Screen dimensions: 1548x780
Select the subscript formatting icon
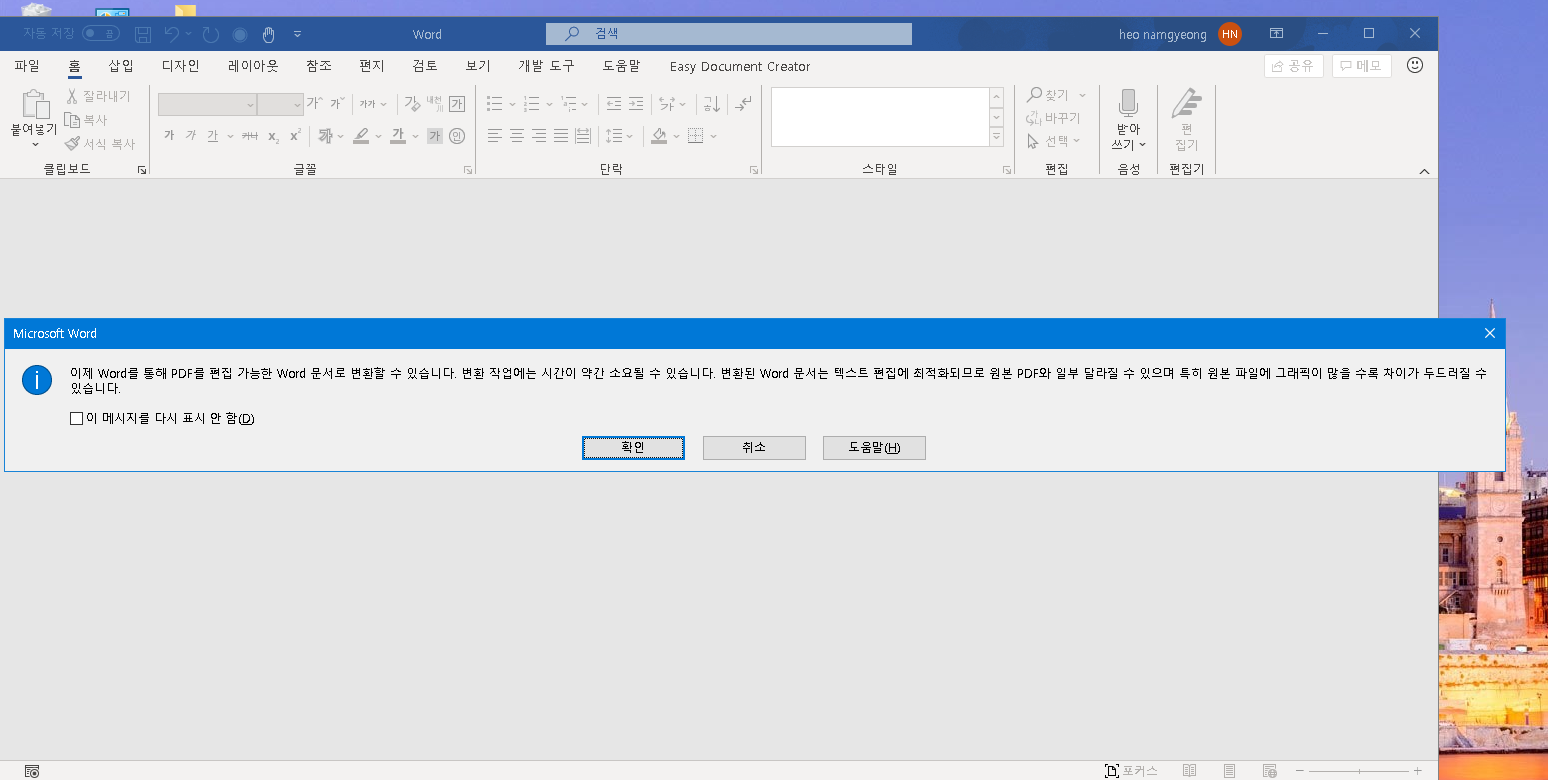271,137
